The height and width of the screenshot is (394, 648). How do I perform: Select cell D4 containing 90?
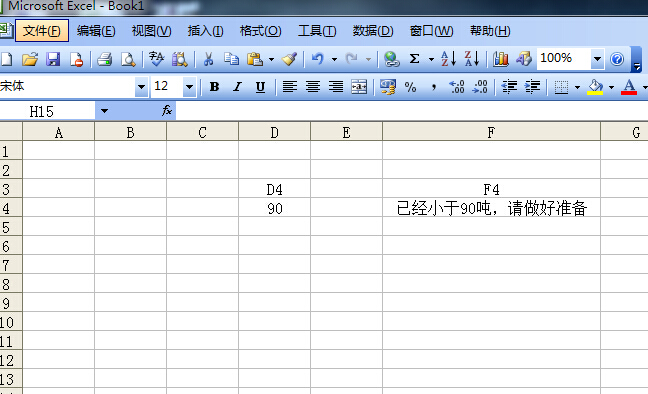click(x=274, y=208)
